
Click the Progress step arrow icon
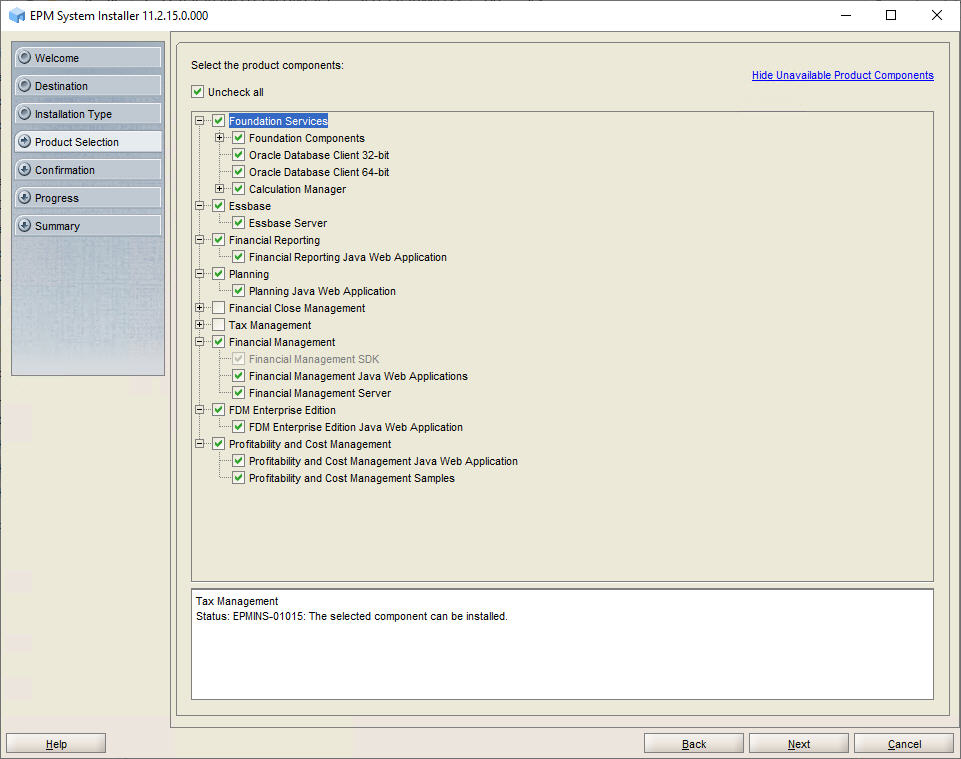(25, 197)
